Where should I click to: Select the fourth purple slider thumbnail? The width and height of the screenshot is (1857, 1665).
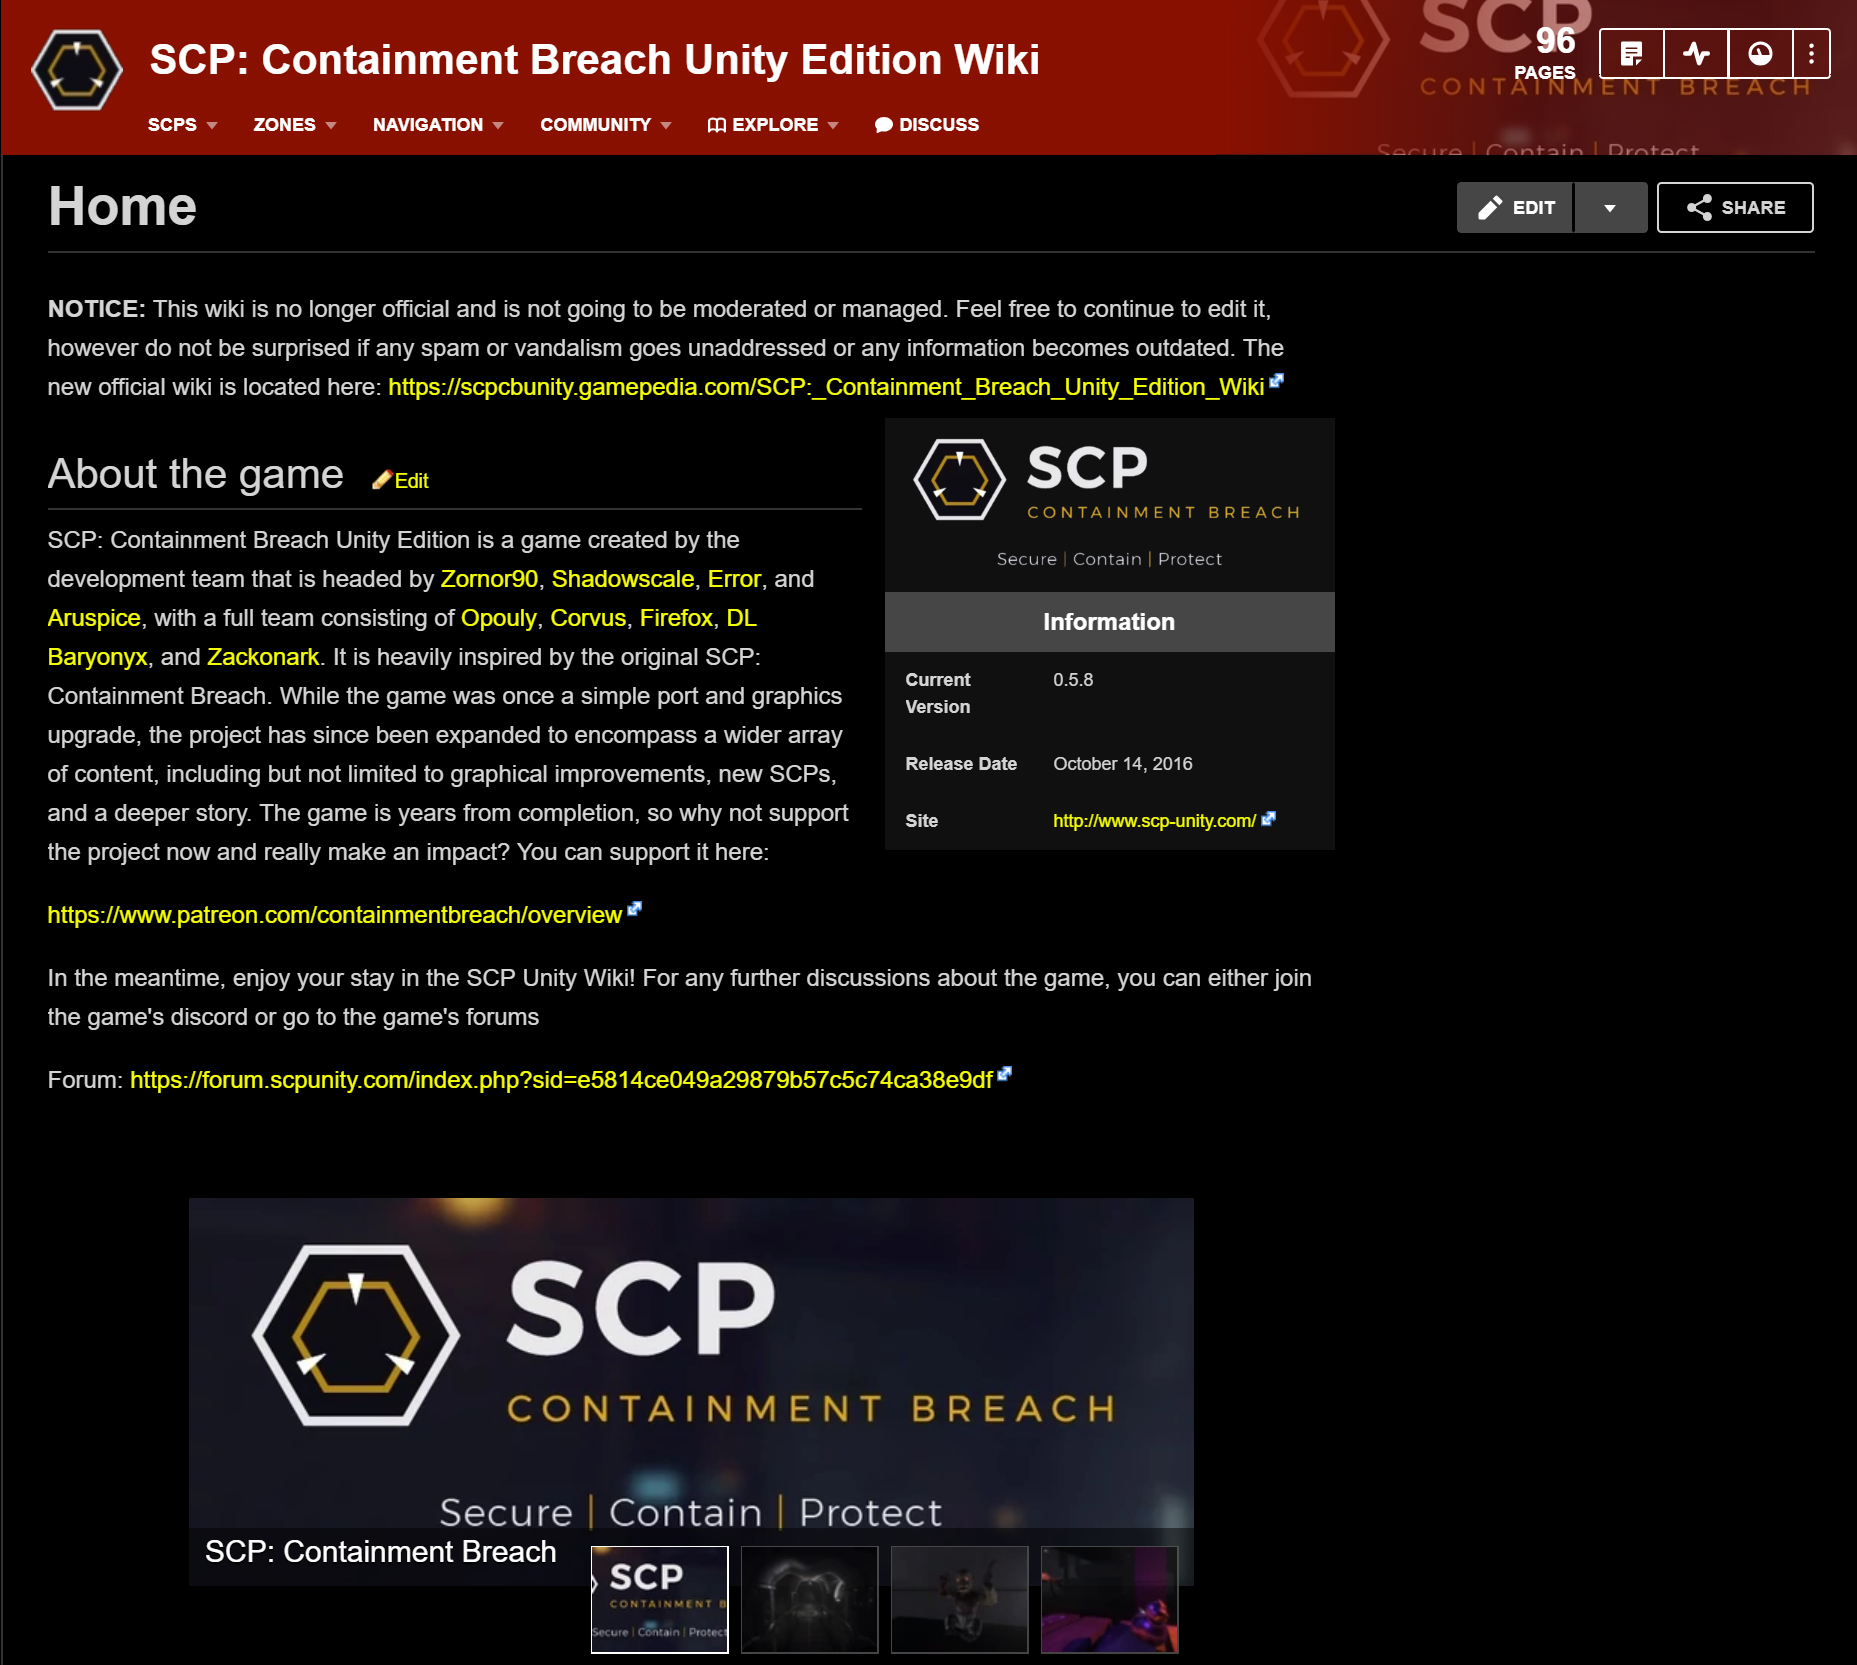(1110, 1599)
